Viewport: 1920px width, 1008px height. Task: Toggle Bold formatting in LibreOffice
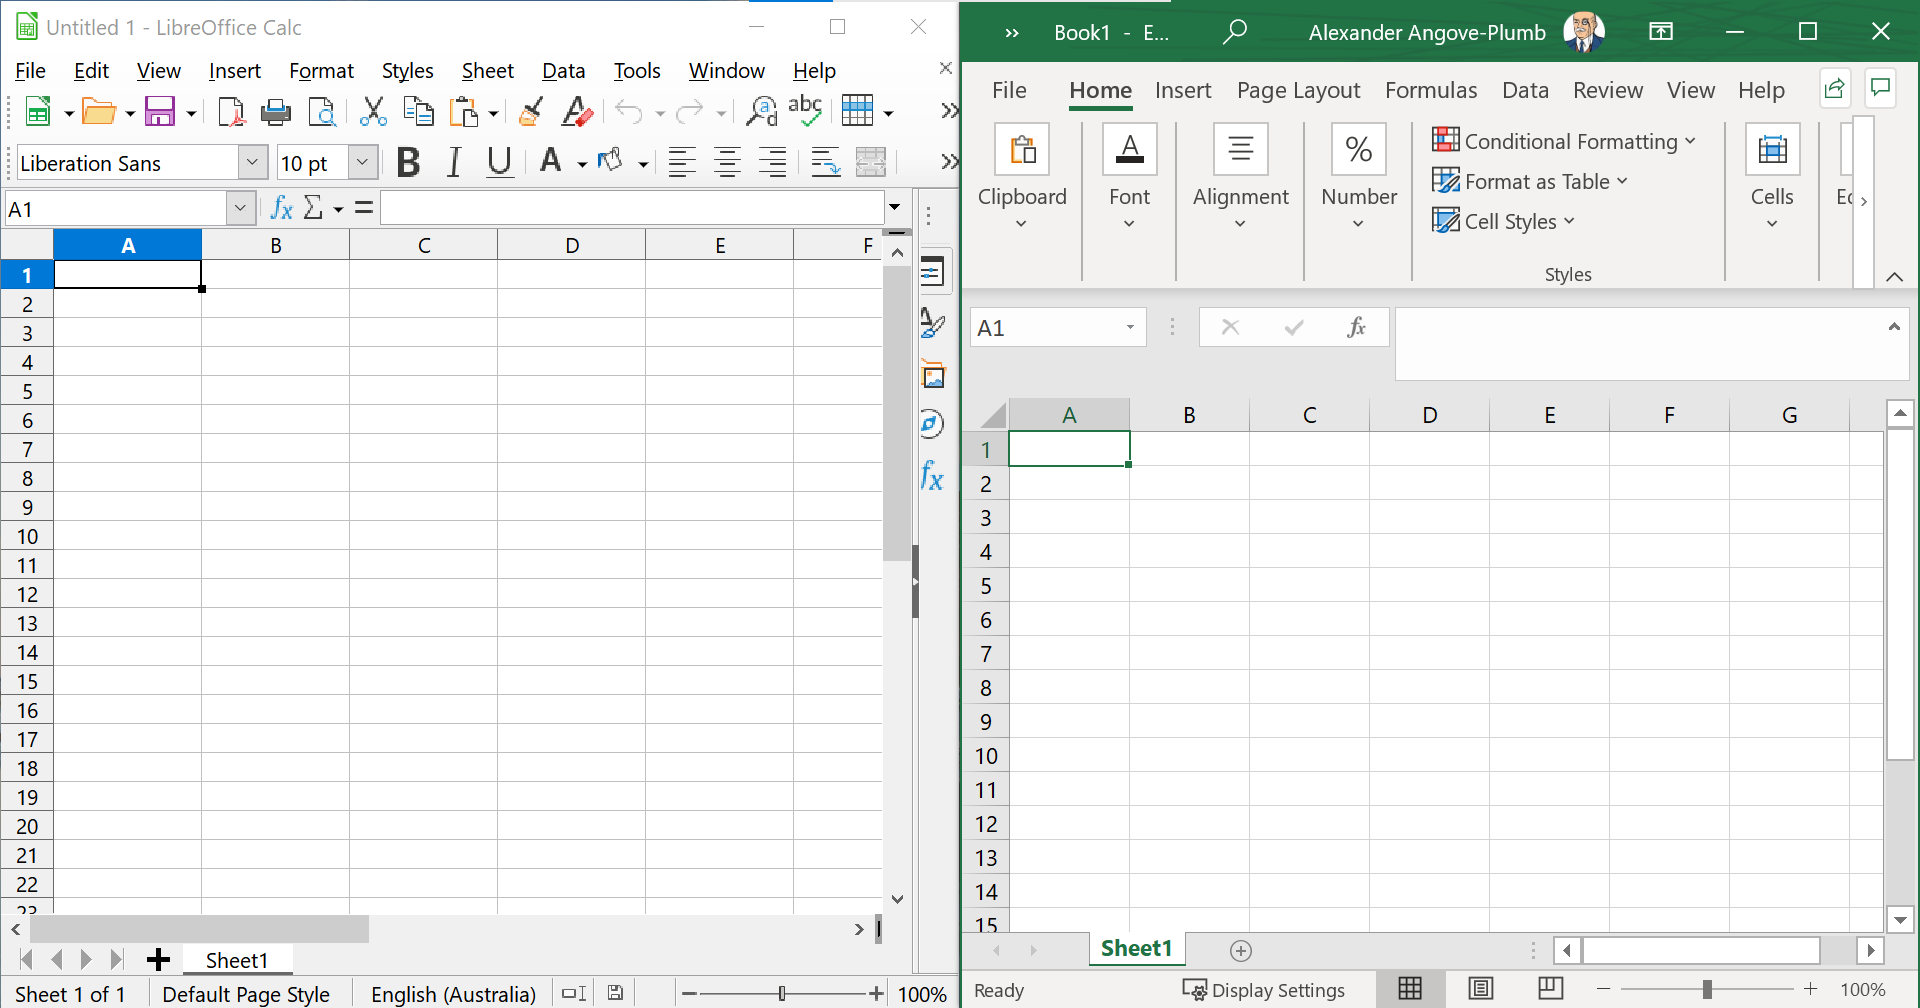click(408, 162)
